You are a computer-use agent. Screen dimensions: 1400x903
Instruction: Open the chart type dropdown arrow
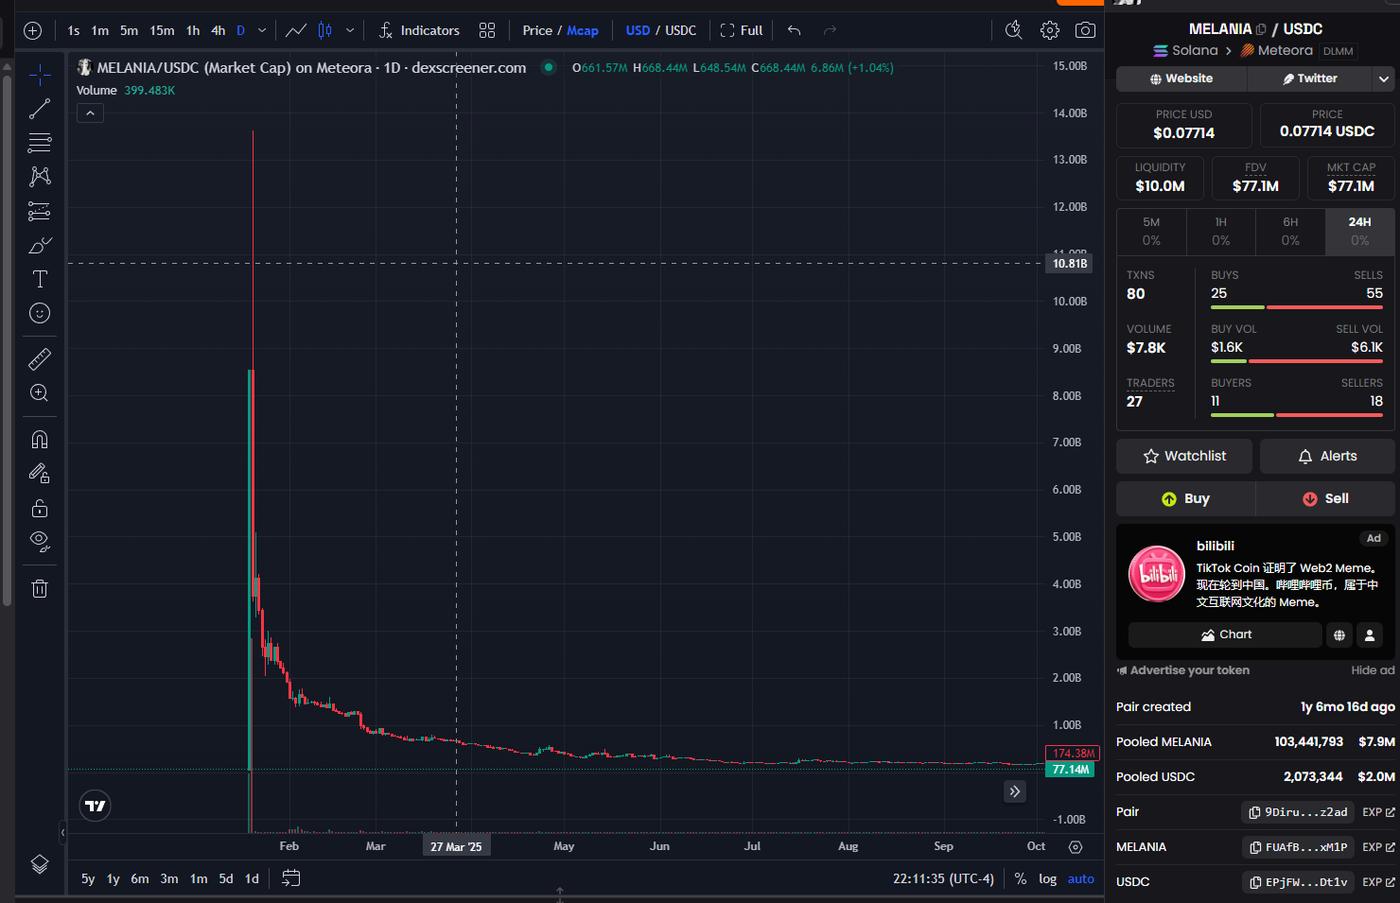(350, 30)
